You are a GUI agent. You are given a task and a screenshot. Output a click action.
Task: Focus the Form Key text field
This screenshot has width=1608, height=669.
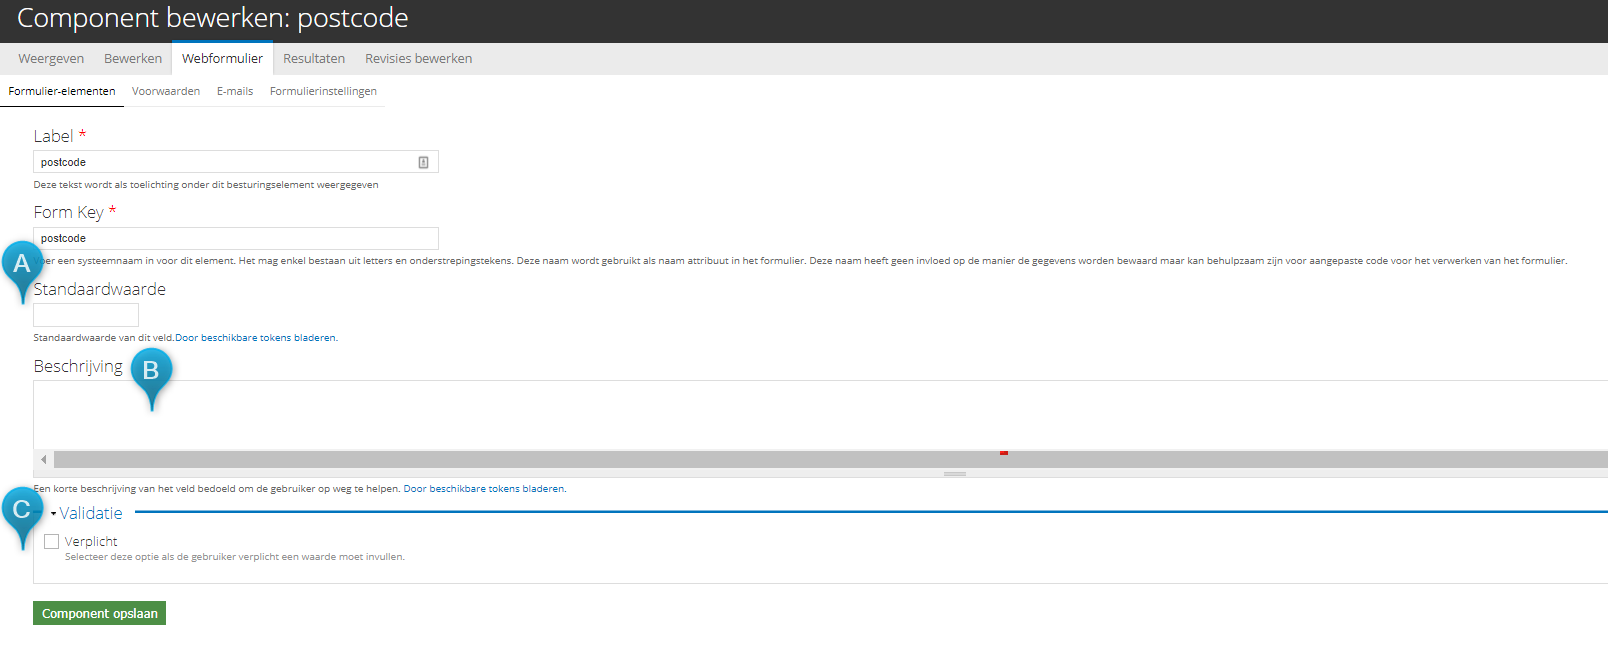pyautogui.click(x=236, y=238)
